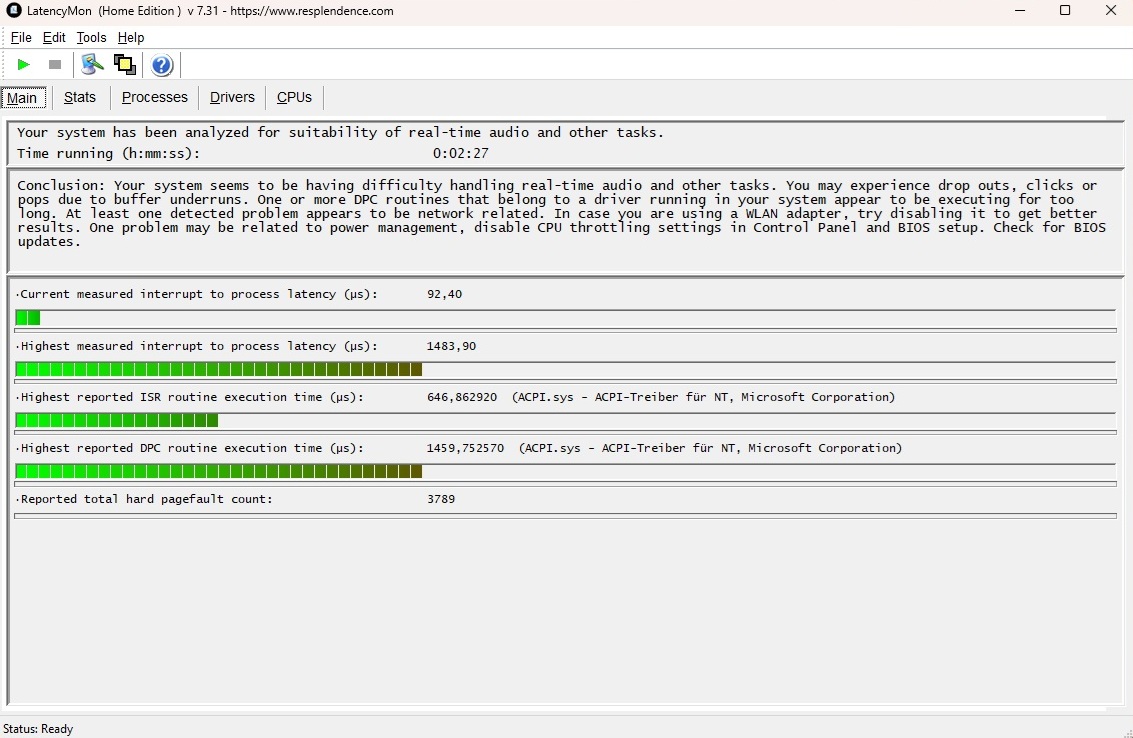This screenshot has width=1133, height=738.
Task: Click the highest DPC routine execution time bar
Action: coord(219,472)
